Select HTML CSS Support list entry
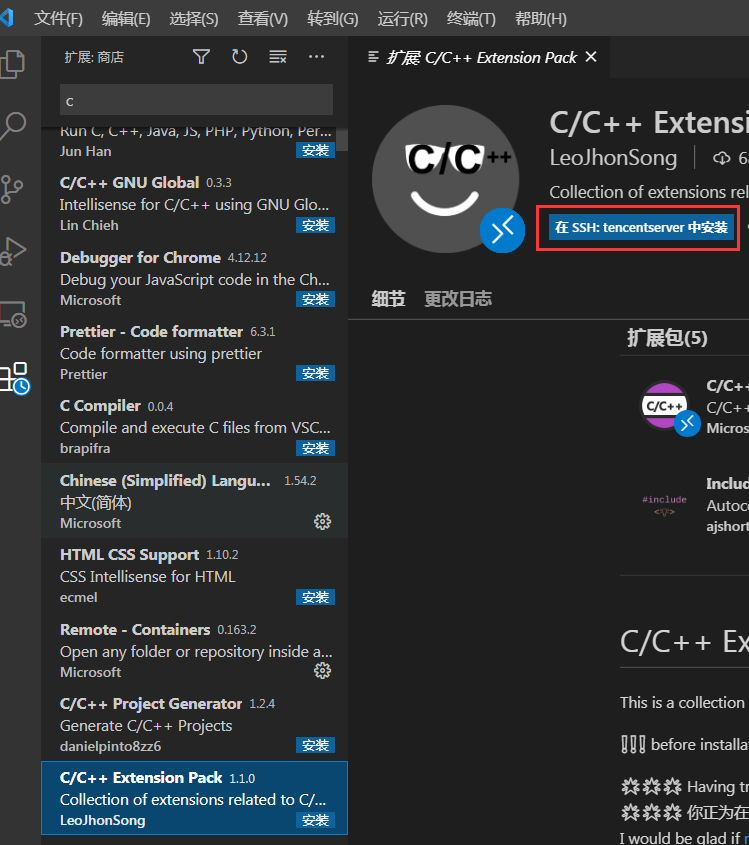Viewport: 749px width, 845px height. (x=195, y=576)
